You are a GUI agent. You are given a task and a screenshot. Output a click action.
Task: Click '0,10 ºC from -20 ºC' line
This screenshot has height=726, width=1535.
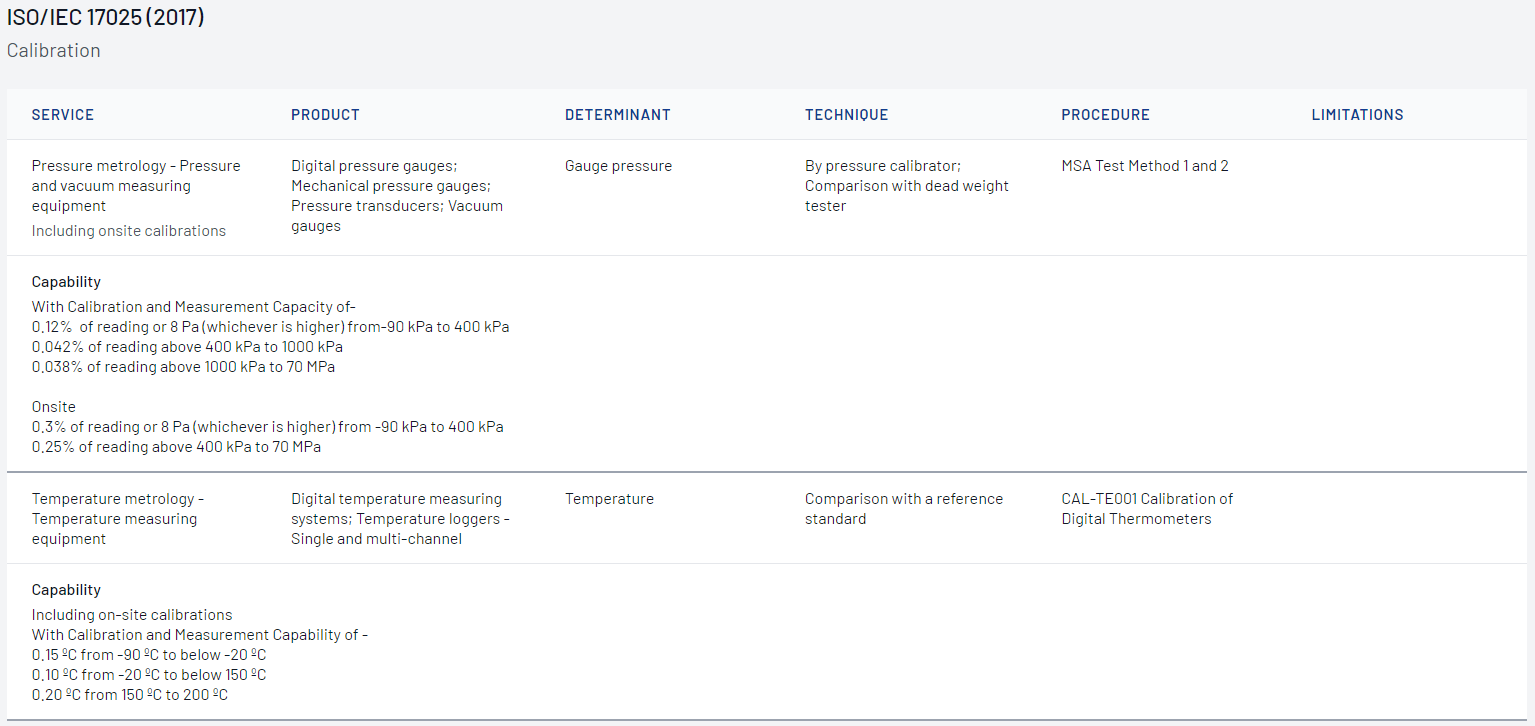tap(149, 675)
